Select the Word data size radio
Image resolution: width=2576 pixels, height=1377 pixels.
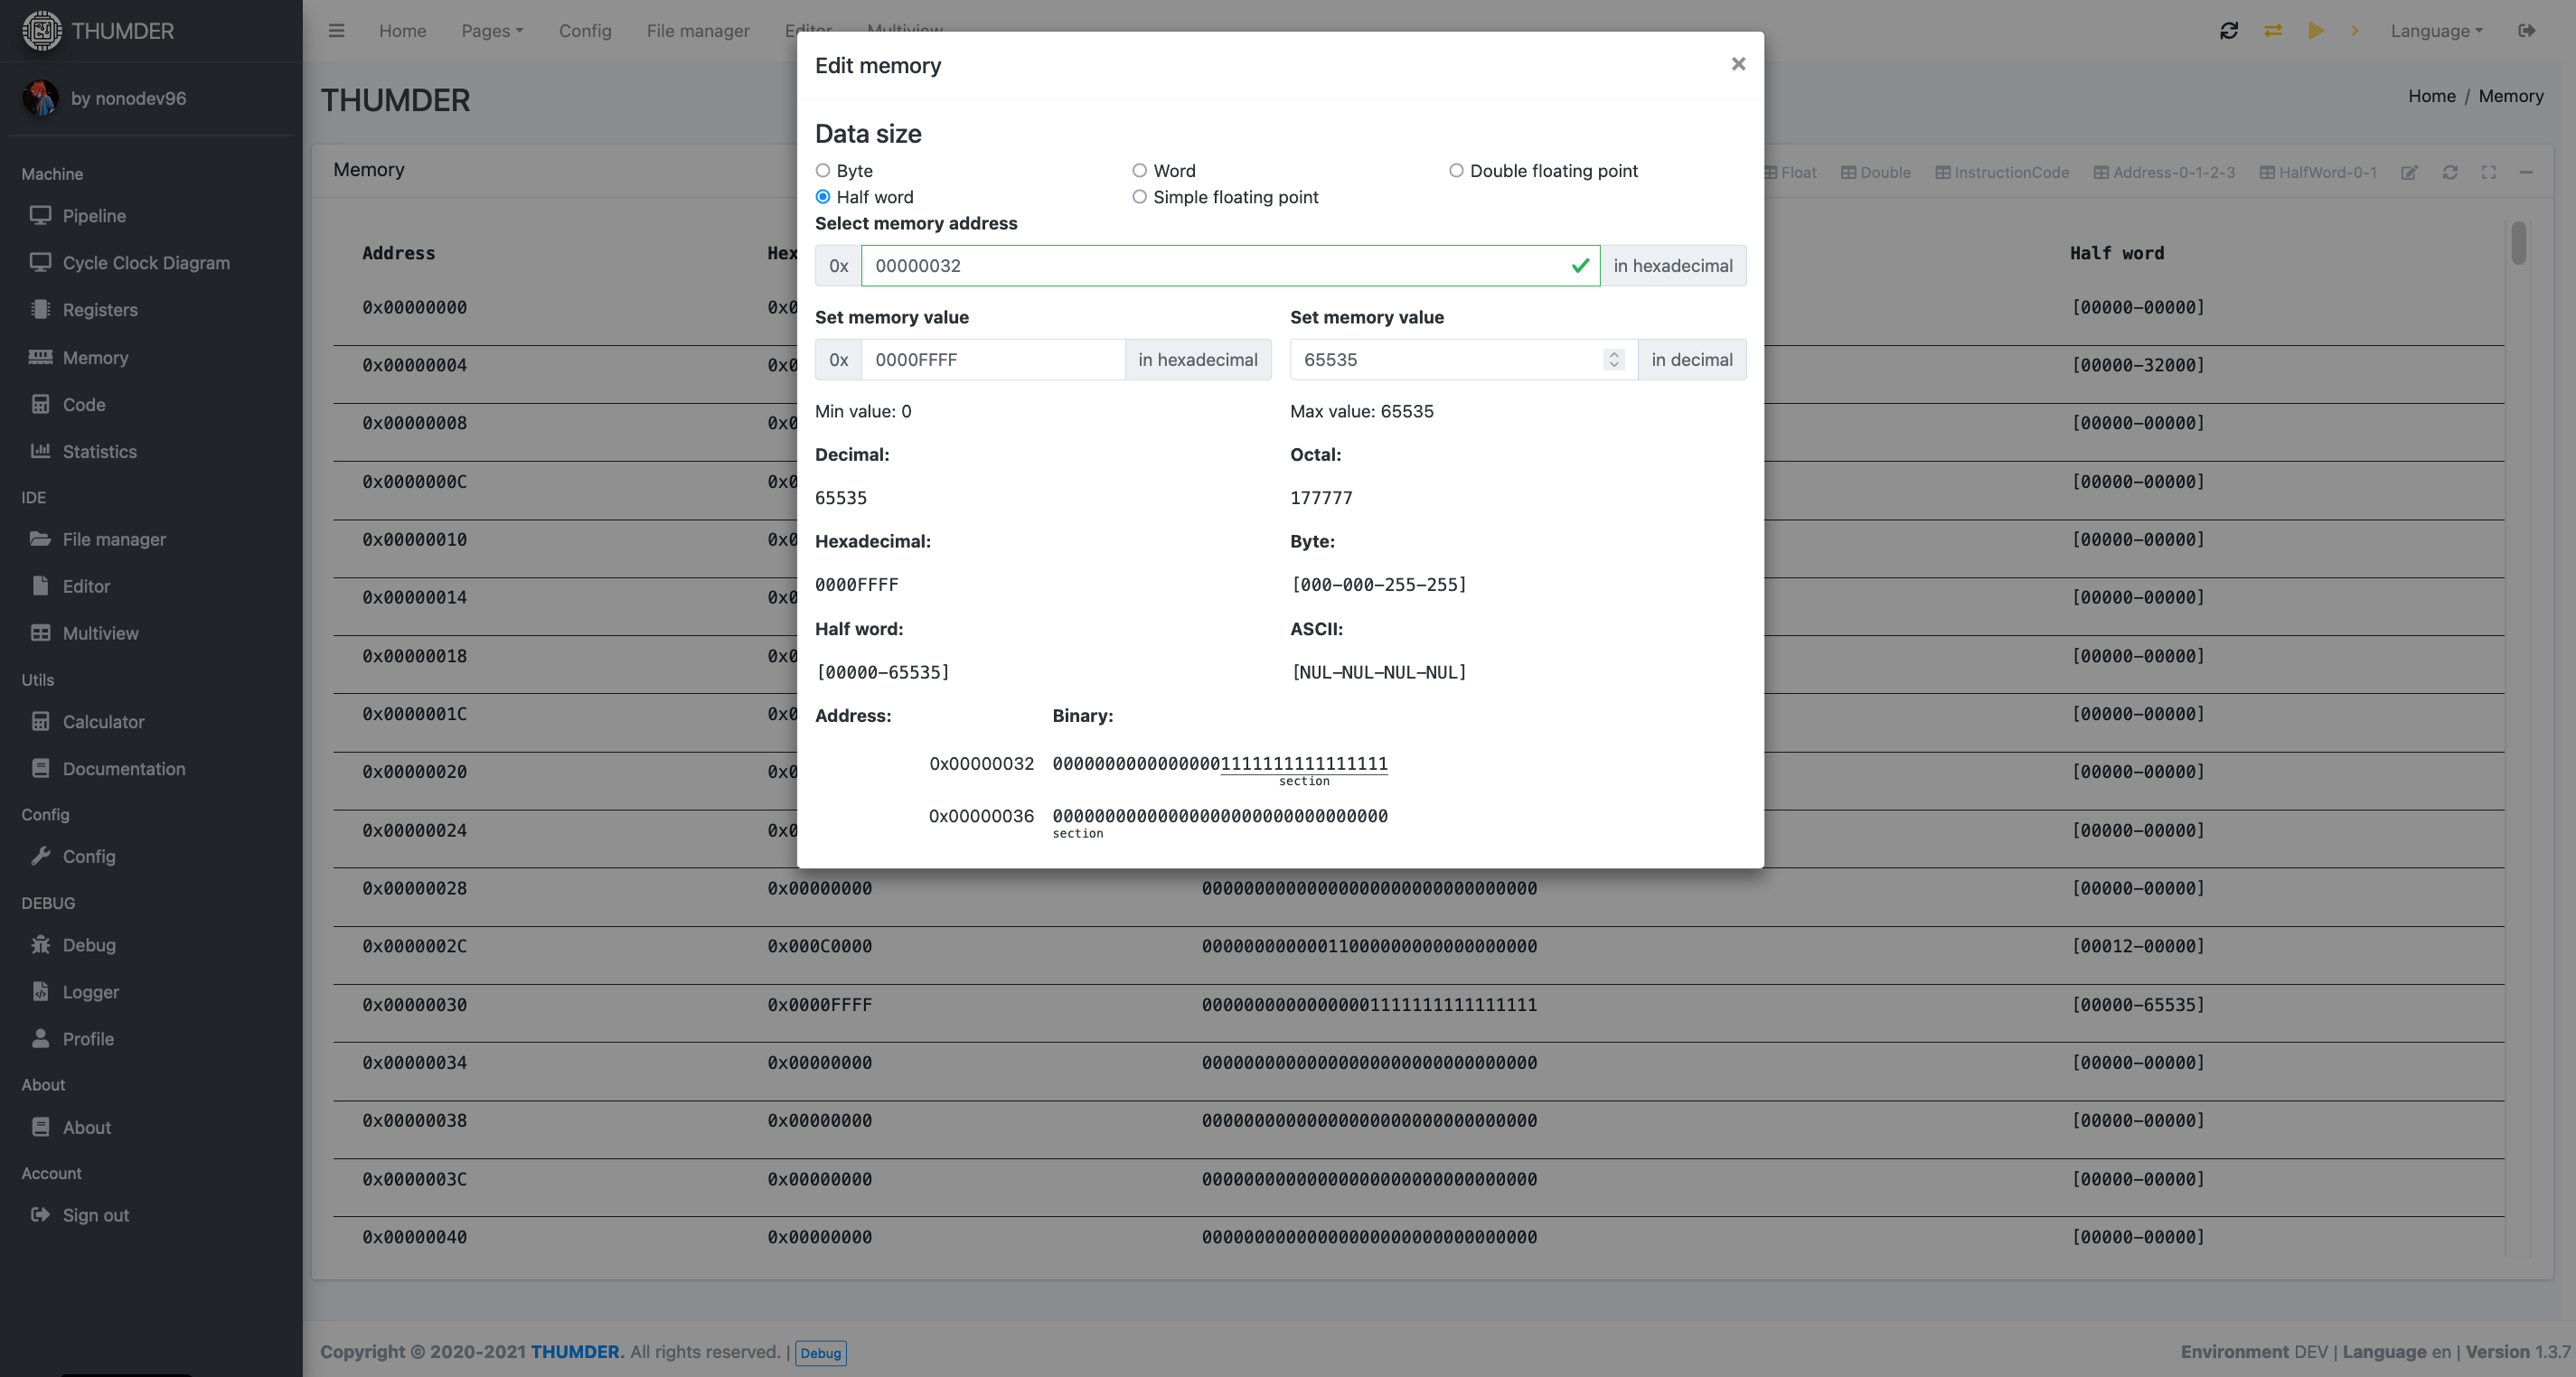pos(1139,170)
